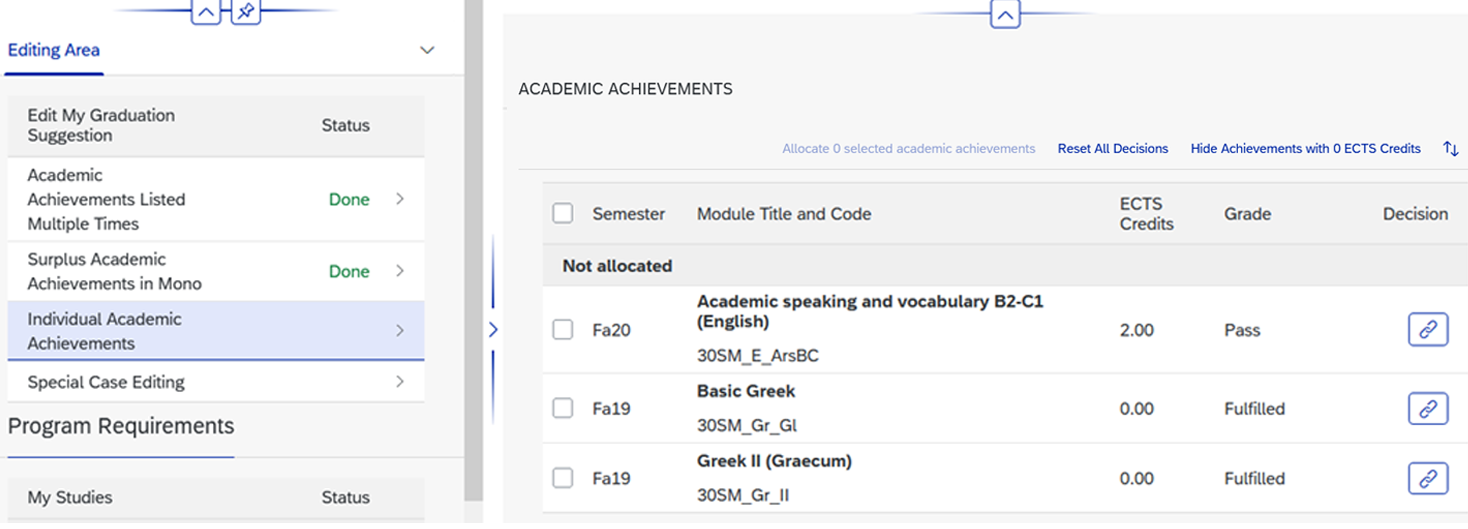The image size is (1468, 529).
Task: Click Hide Achievements with 0 ECTS Credits
Action: click(x=1305, y=149)
